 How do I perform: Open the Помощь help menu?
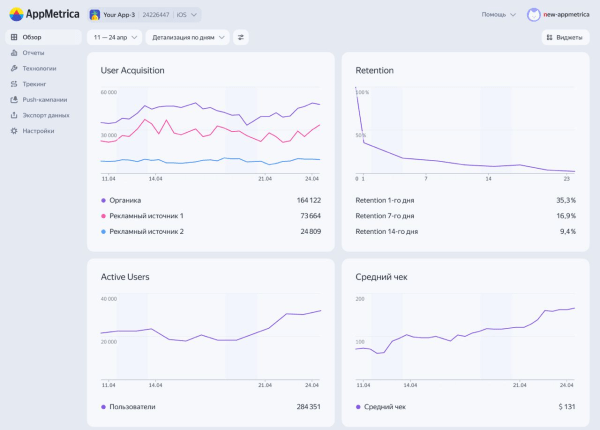[498, 15]
